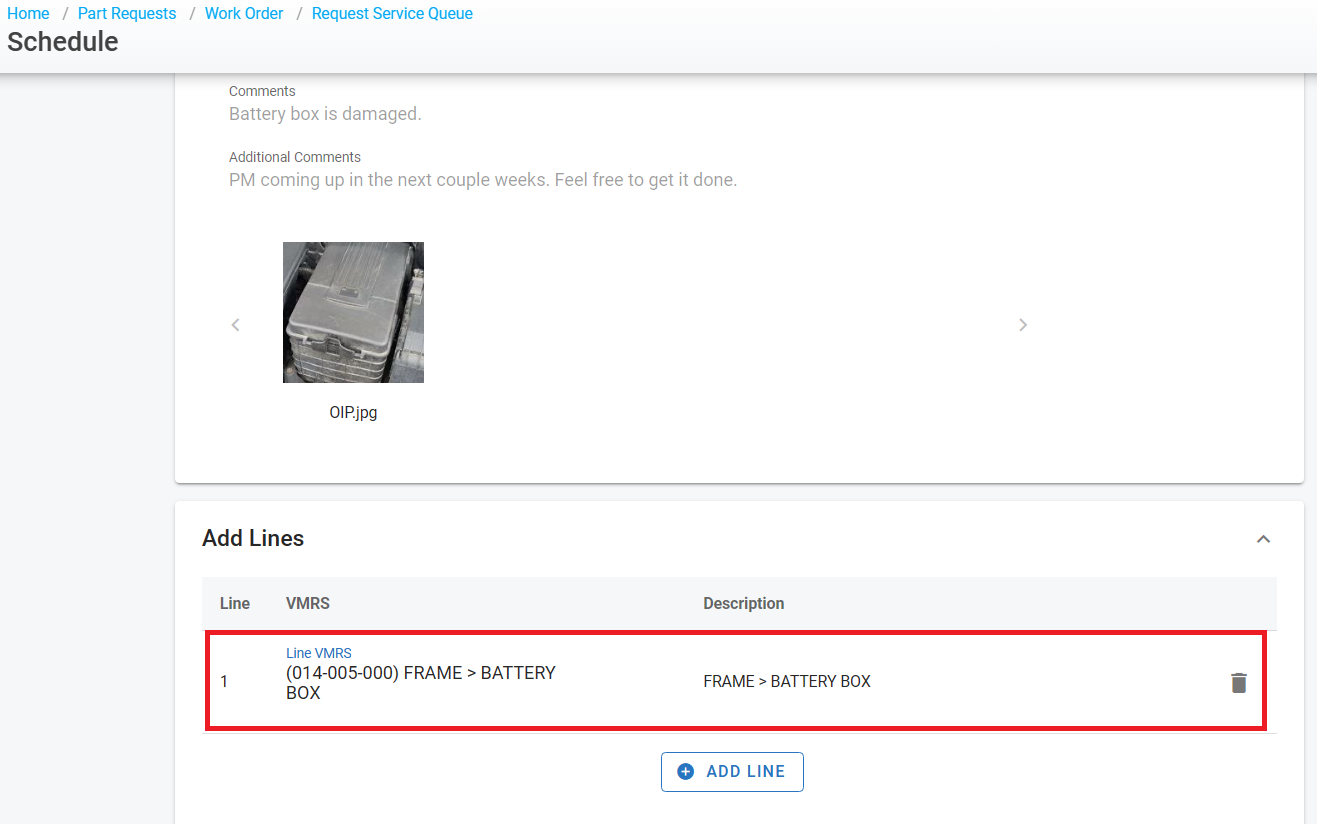Click the FRAME > BATTERY BOX description field
The width and height of the screenshot is (1317, 824).
[787, 682]
